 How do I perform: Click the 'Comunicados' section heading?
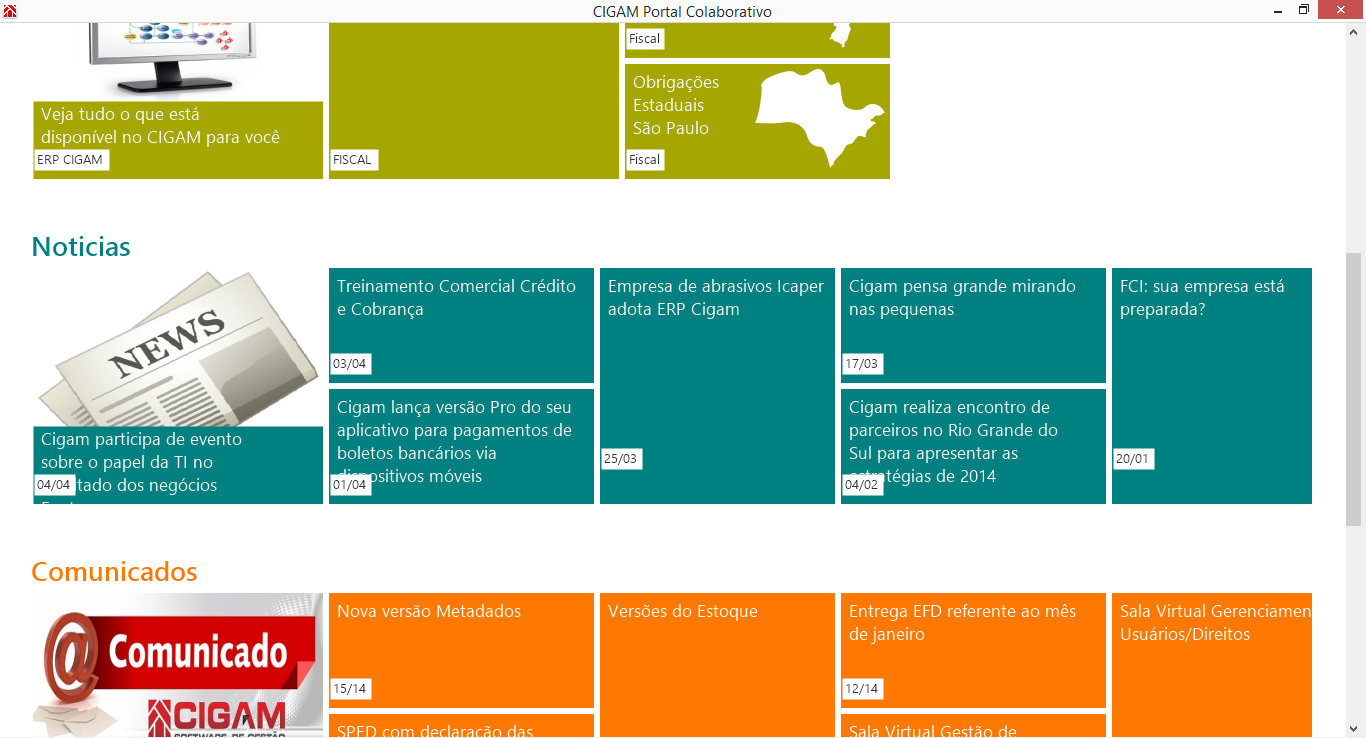point(114,572)
